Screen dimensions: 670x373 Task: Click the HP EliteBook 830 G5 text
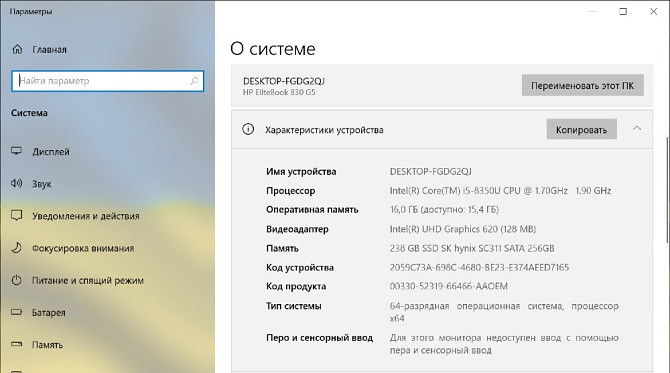tap(279, 92)
